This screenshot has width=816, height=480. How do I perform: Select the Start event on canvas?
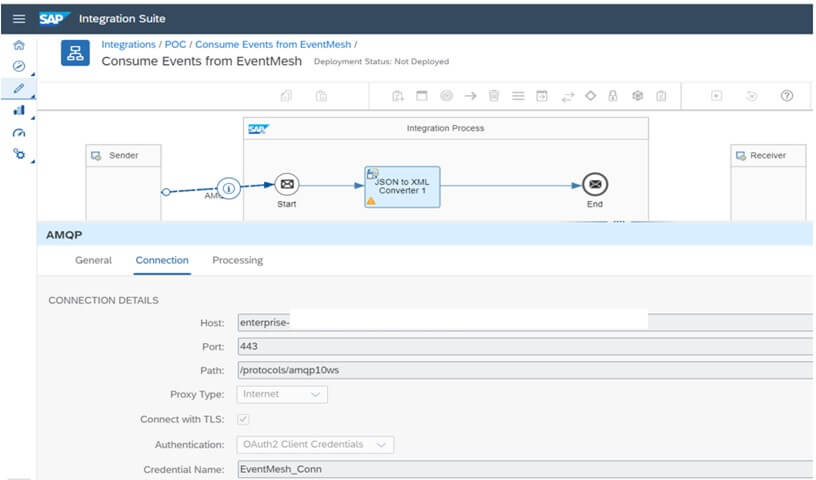(x=287, y=184)
